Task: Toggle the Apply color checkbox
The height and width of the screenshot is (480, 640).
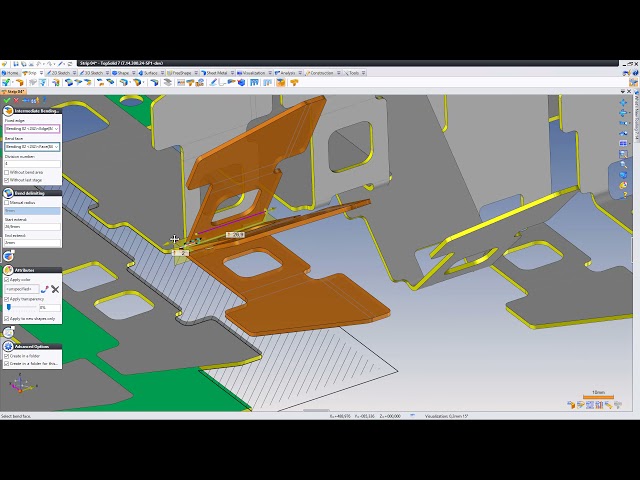Action: click(x=7, y=280)
